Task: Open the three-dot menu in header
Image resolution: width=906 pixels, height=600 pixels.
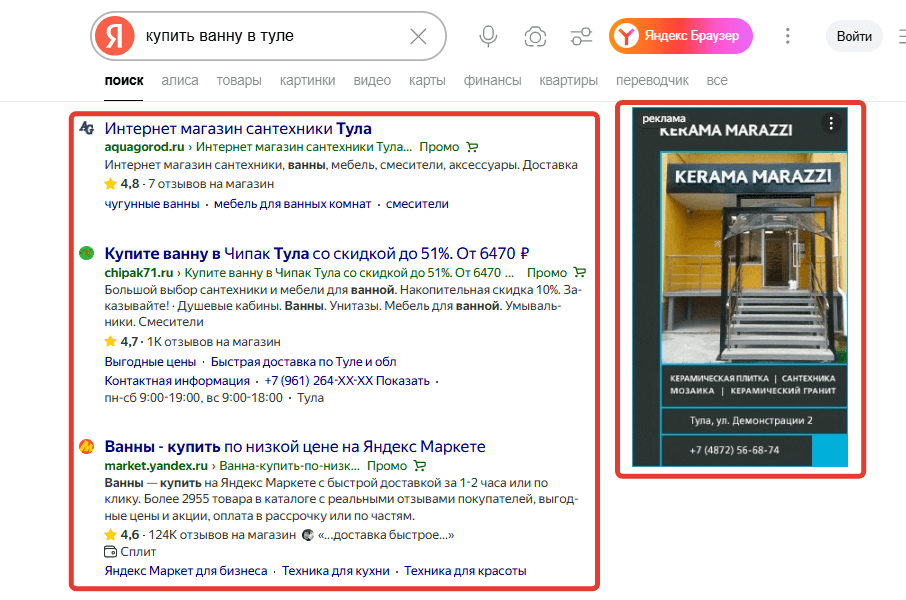Action: click(788, 36)
